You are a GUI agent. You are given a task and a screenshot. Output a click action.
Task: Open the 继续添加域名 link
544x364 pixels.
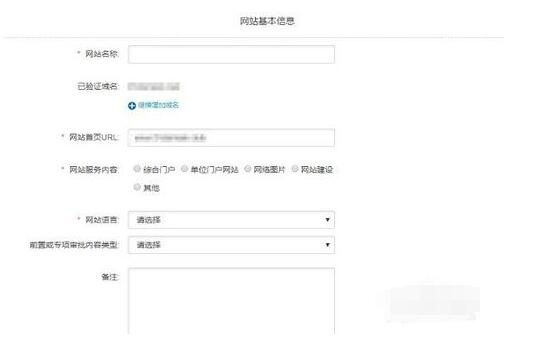pos(159,105)
